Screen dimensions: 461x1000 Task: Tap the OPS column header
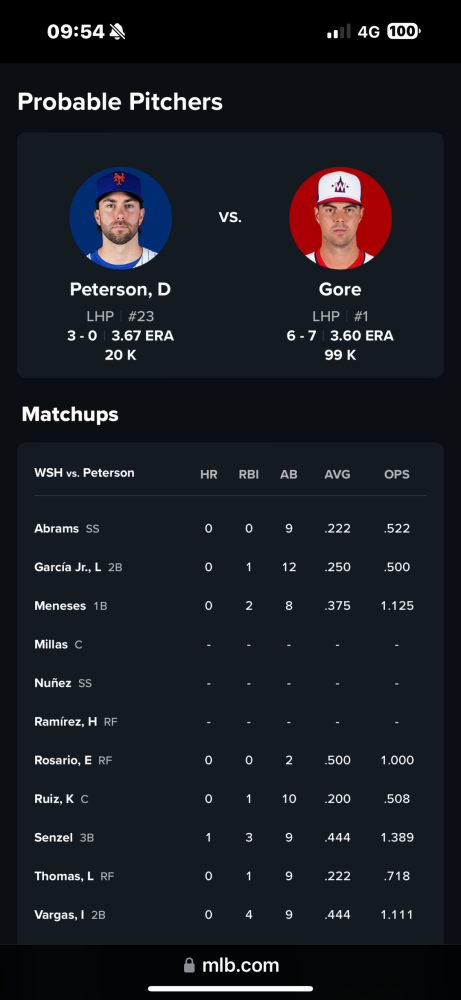397,474
